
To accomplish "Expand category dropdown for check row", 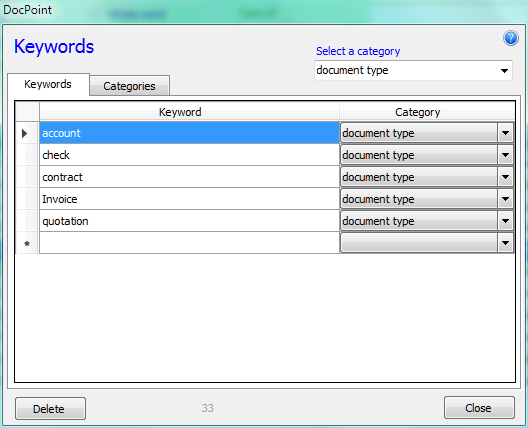I will [505, 155].
